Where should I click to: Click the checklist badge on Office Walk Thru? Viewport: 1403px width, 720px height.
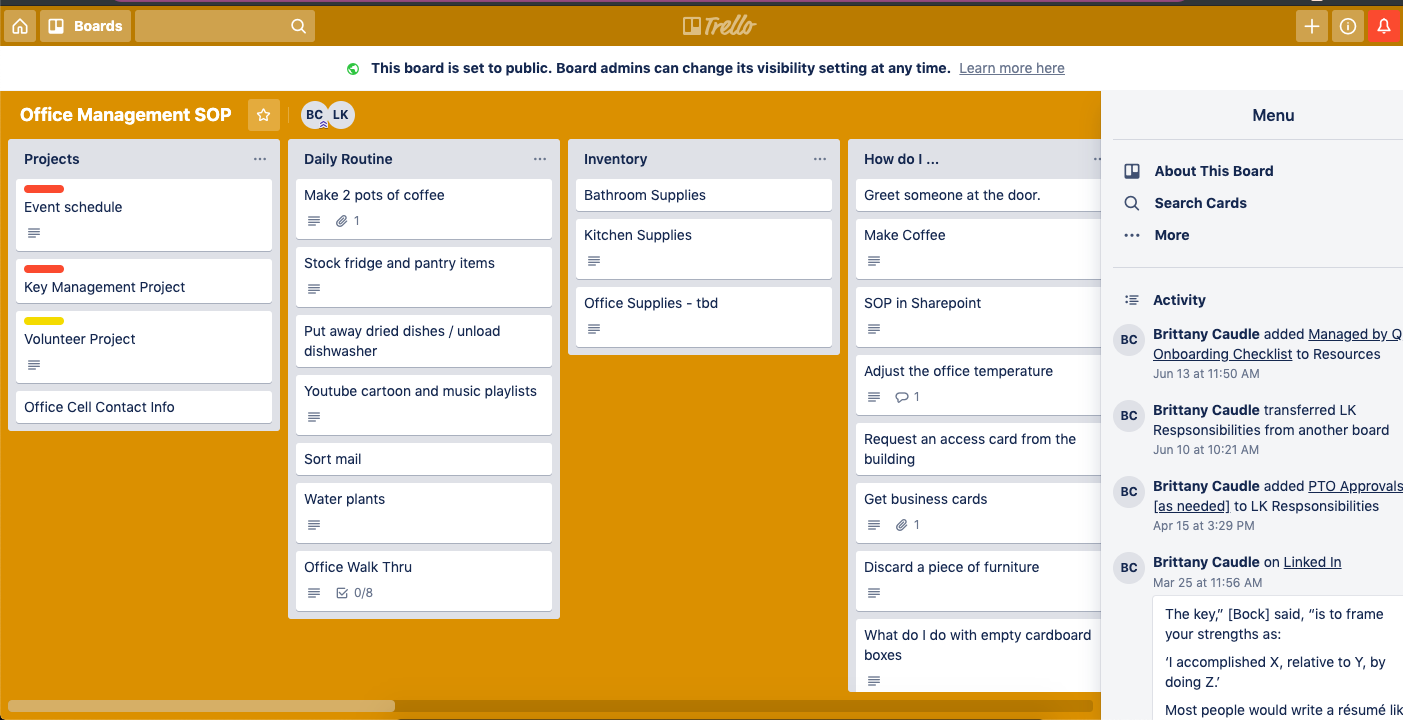click(355, 593)
